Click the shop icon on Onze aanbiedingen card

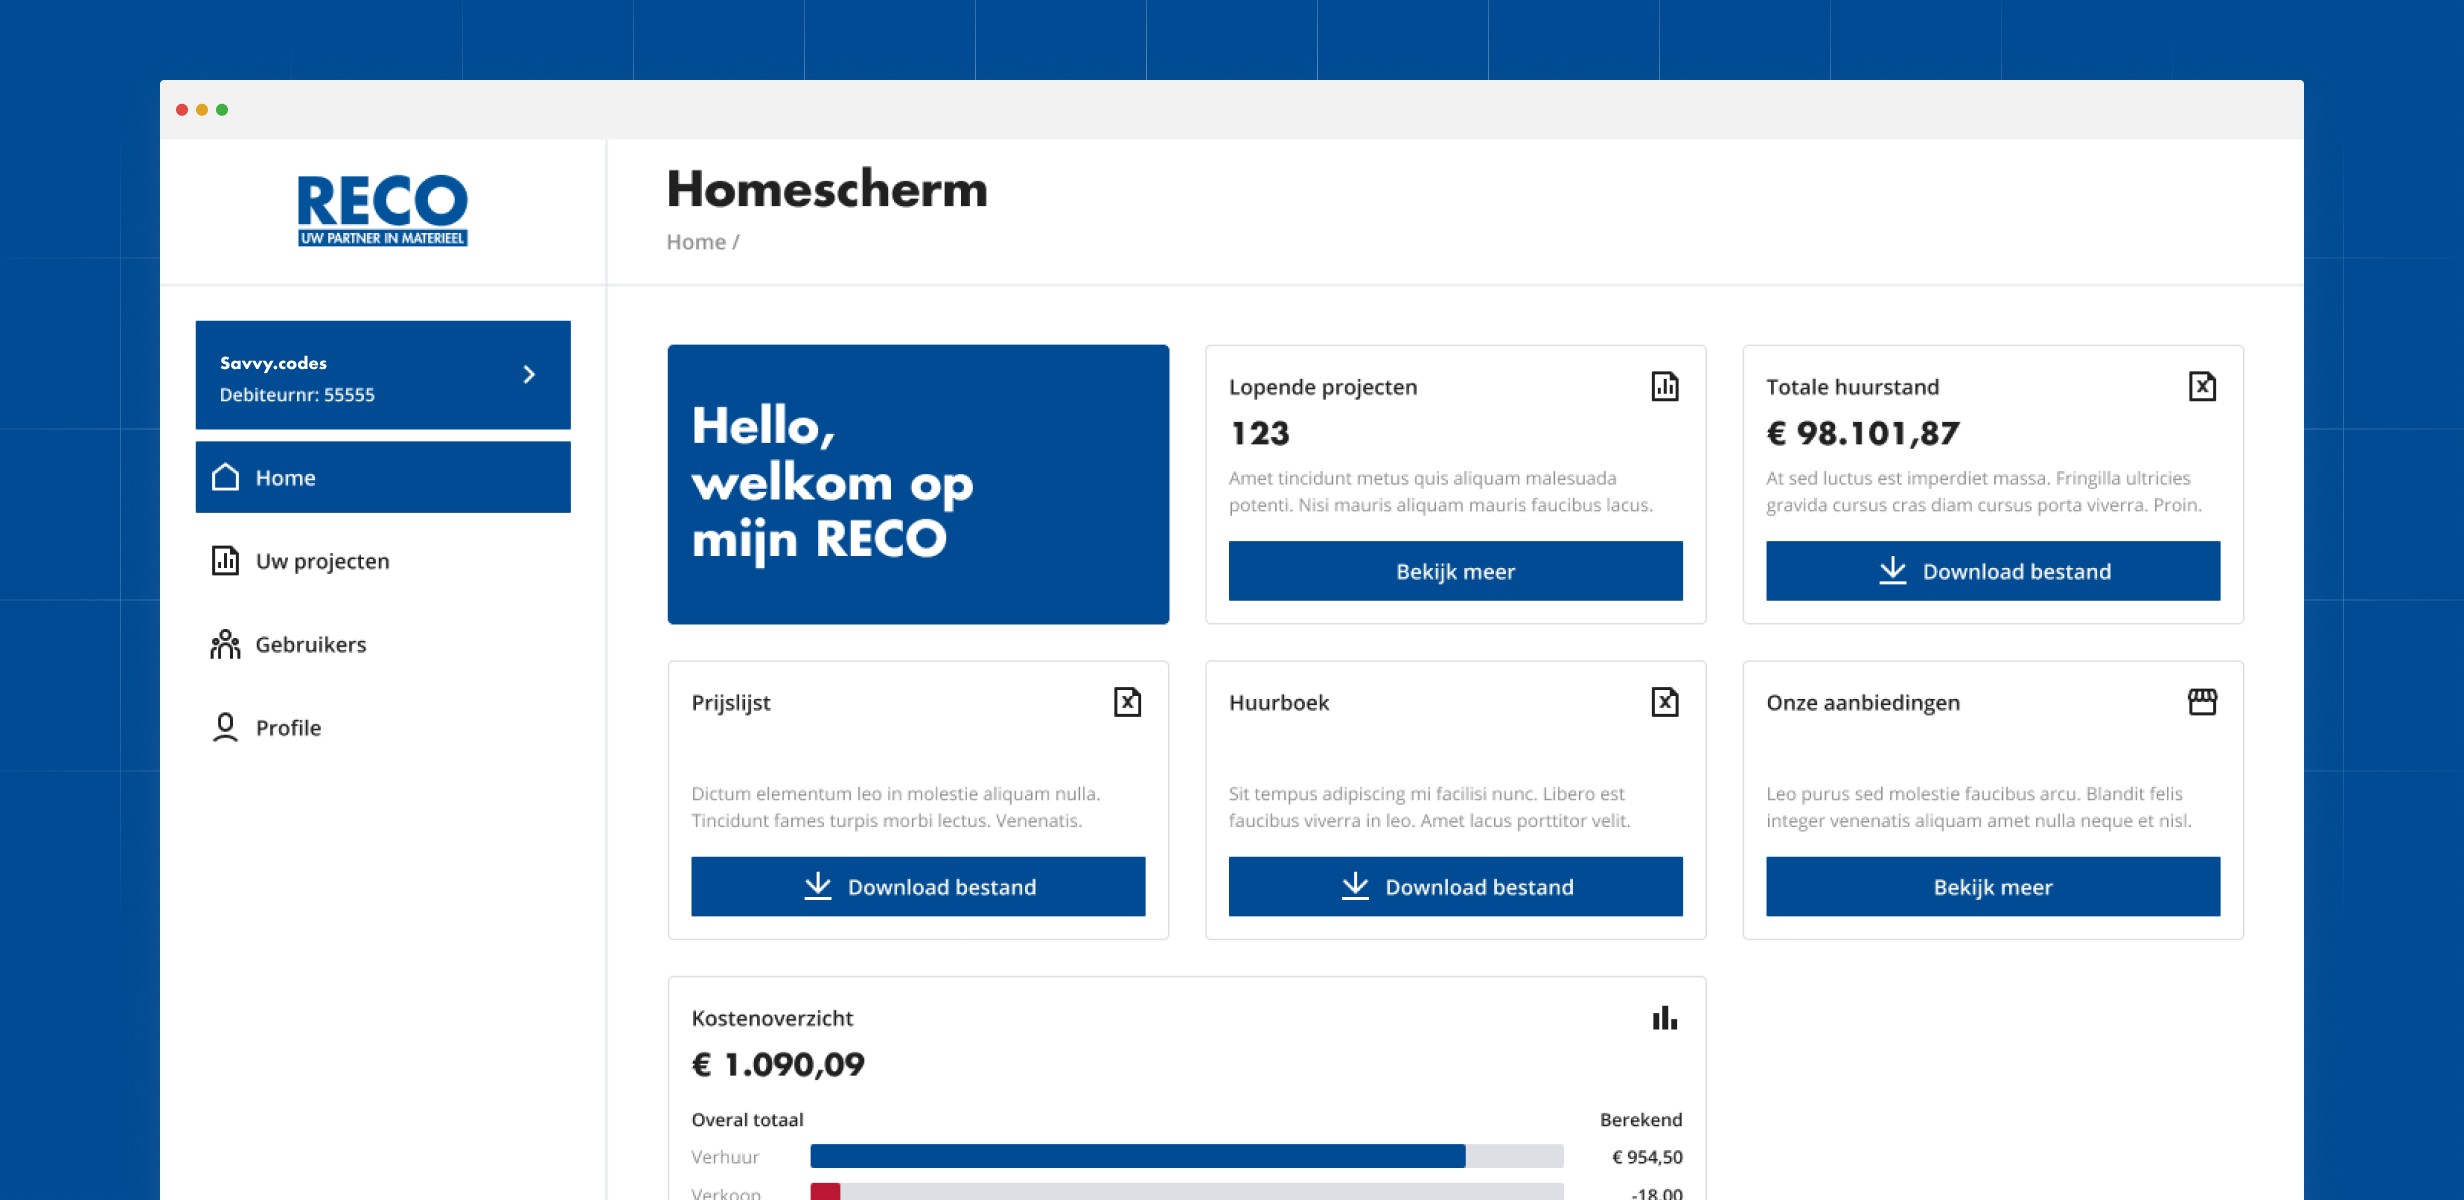(2202, 702)
